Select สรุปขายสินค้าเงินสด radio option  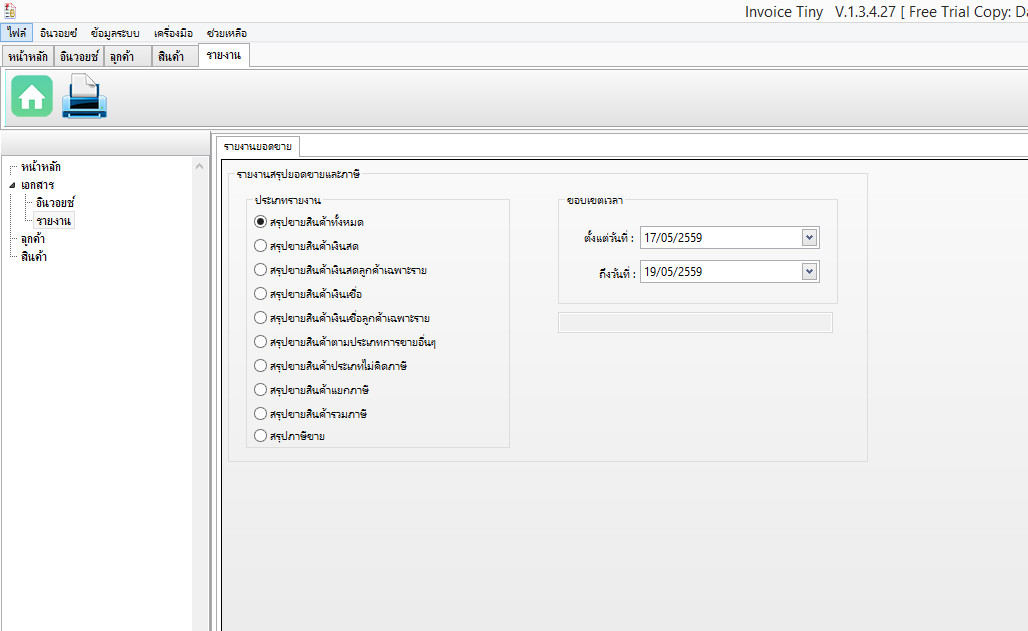(306, 246)
